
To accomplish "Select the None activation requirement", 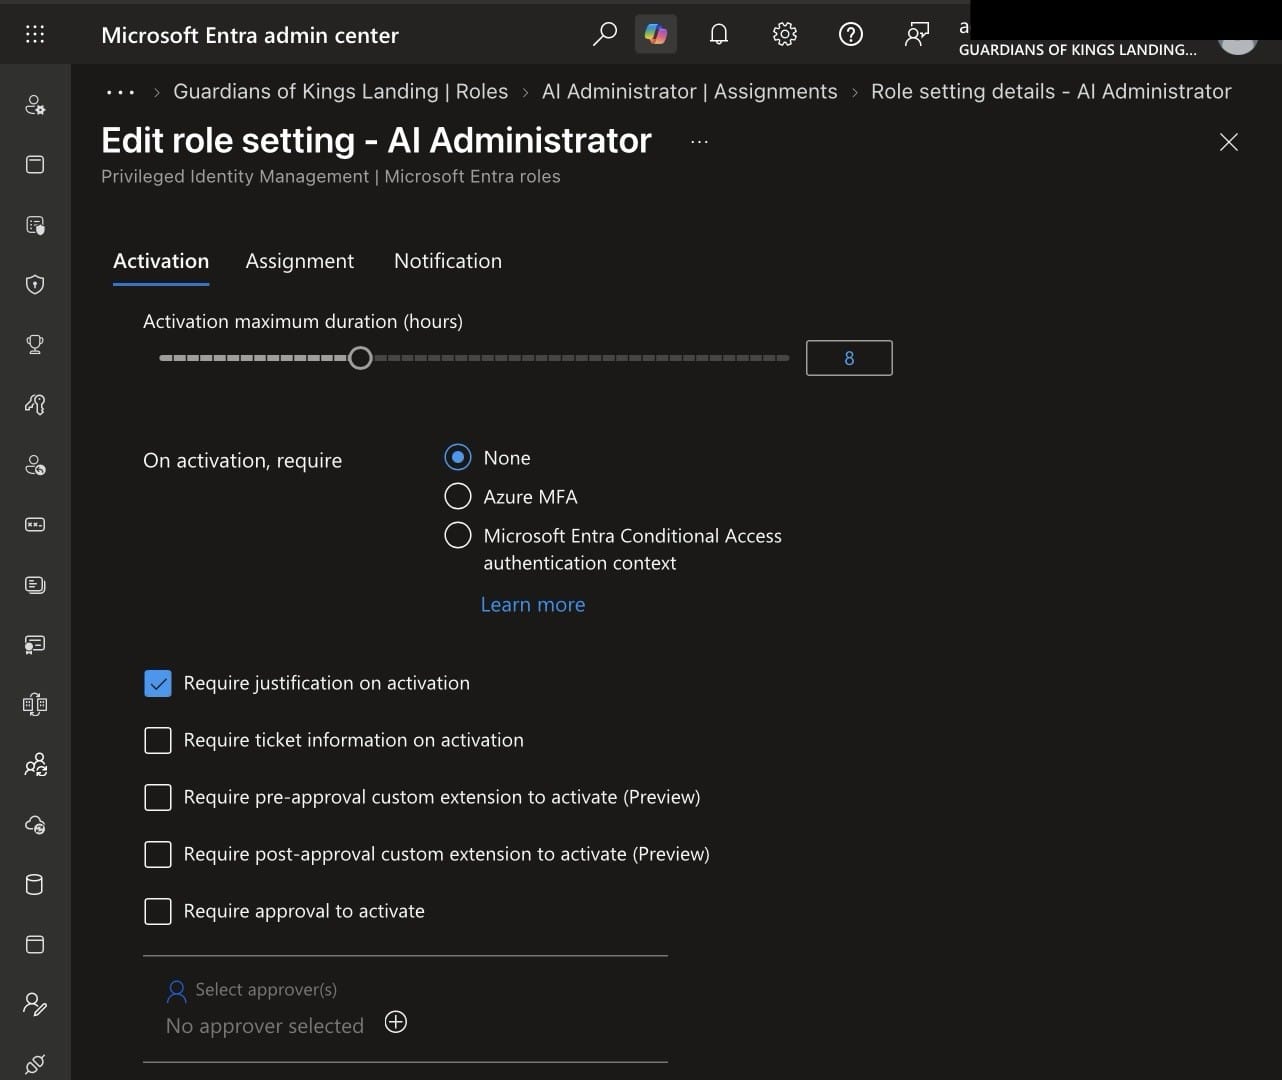I will (x=458, y=458).
